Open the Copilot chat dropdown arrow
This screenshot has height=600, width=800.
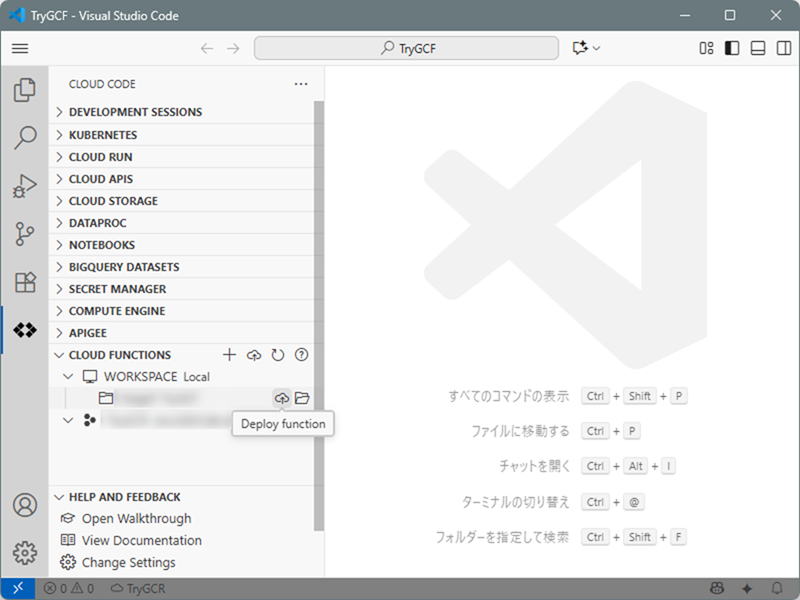coord(596,48)
